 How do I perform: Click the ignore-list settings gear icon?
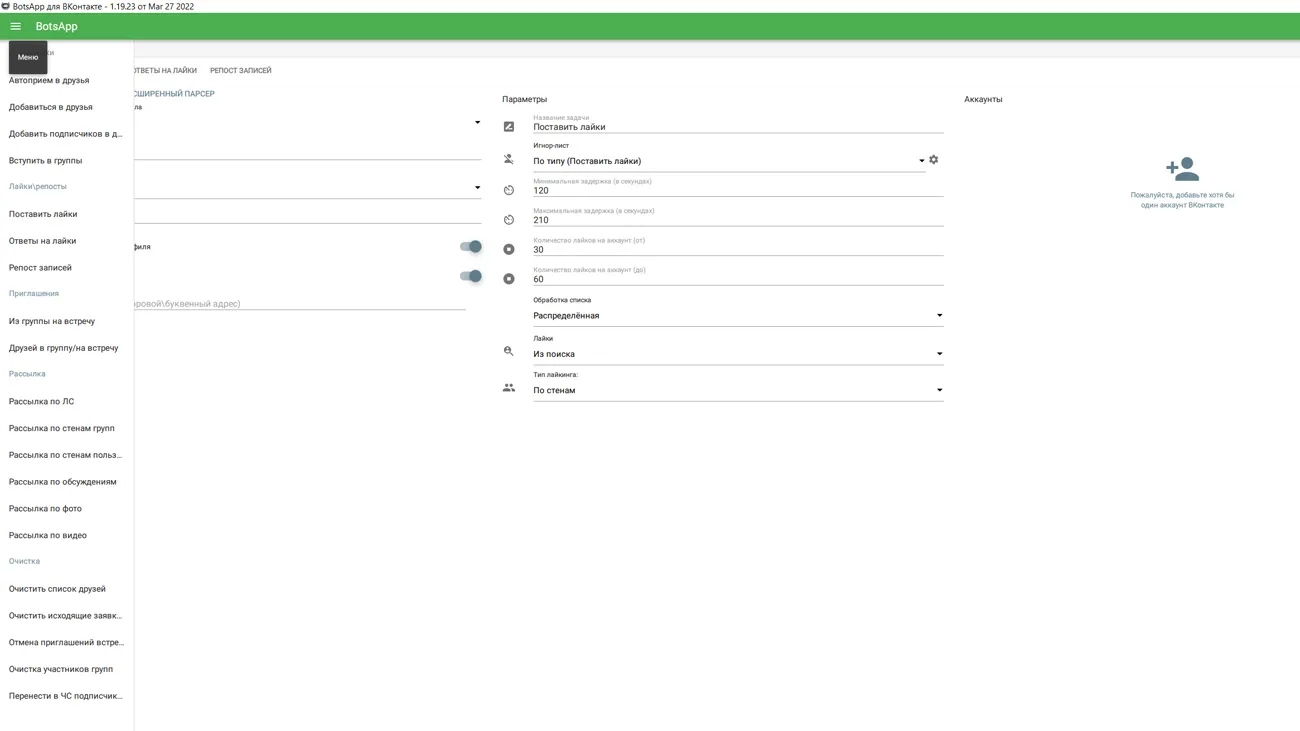934,160
